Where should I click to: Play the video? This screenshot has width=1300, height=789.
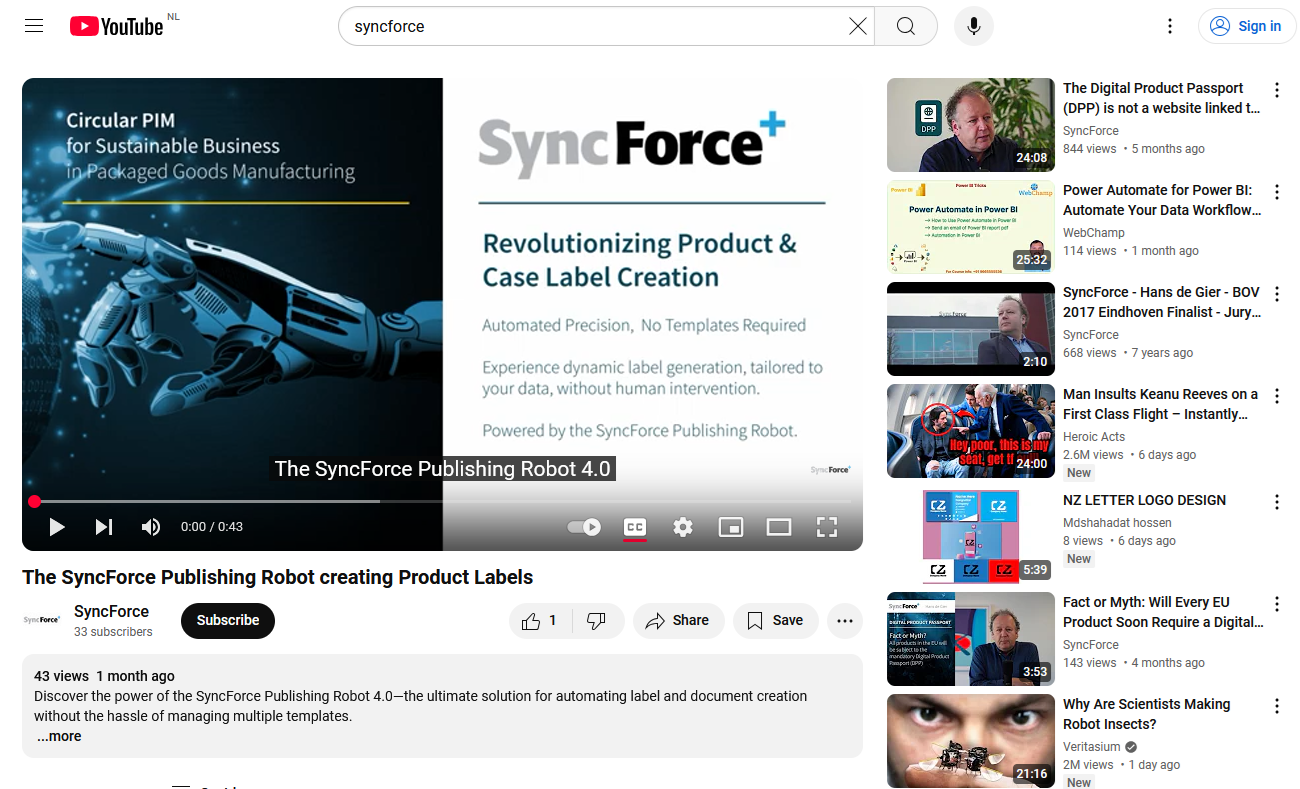tap(57, 527)
